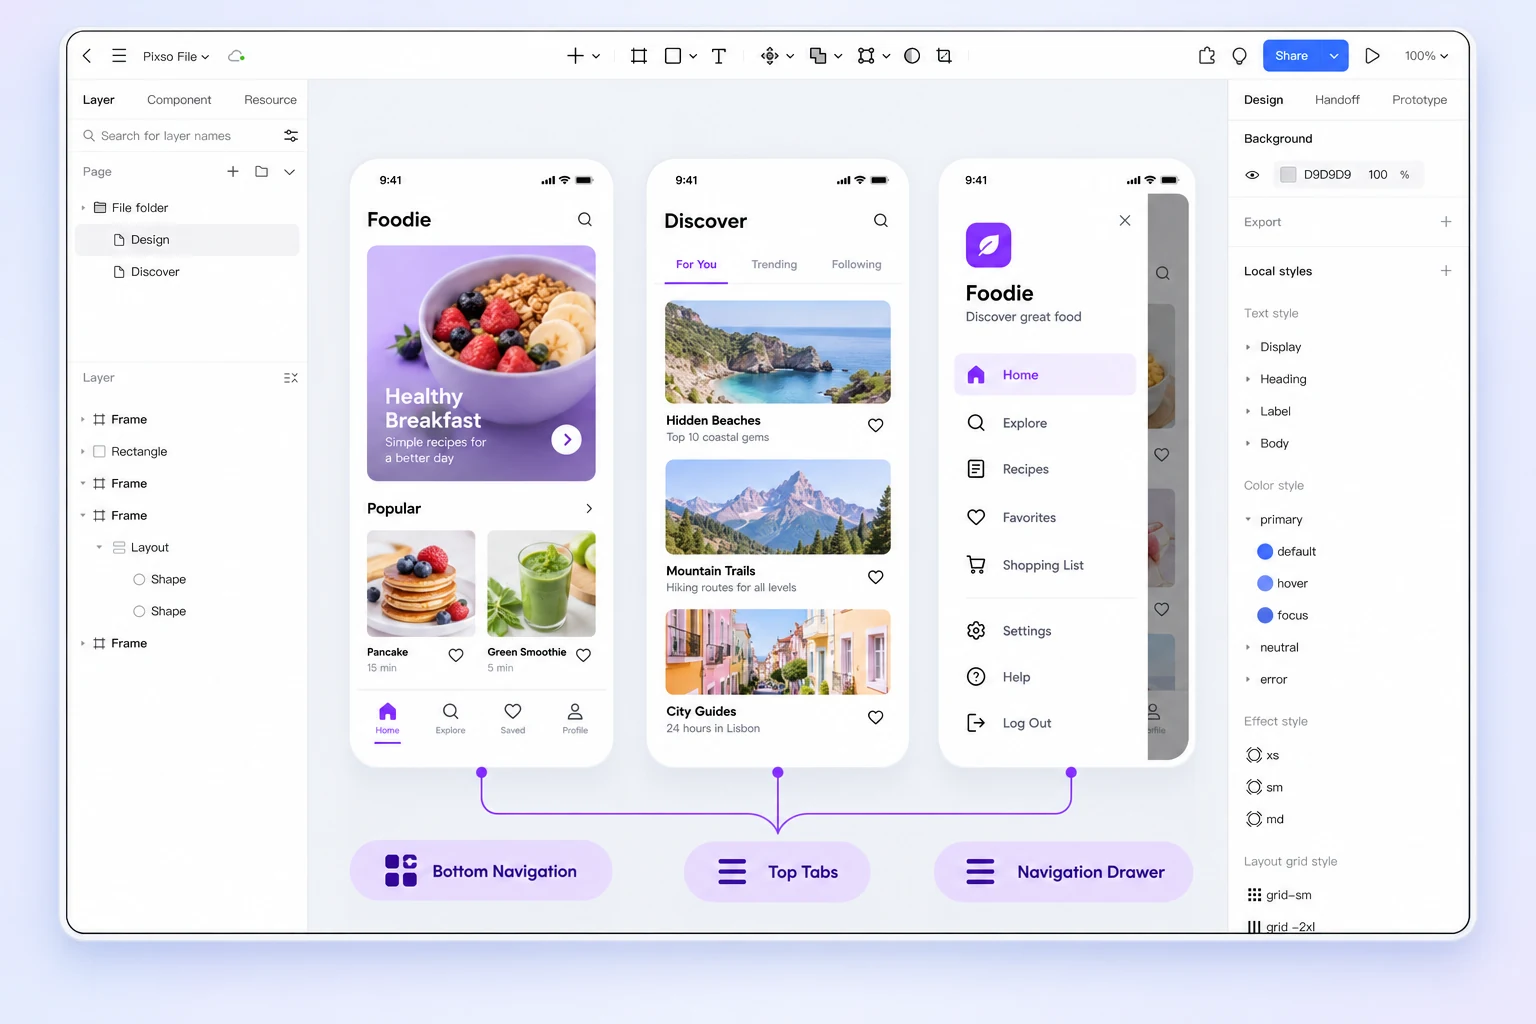Open the plugins icon
Screen dimensions: 1536x1024
point(1207,56)
